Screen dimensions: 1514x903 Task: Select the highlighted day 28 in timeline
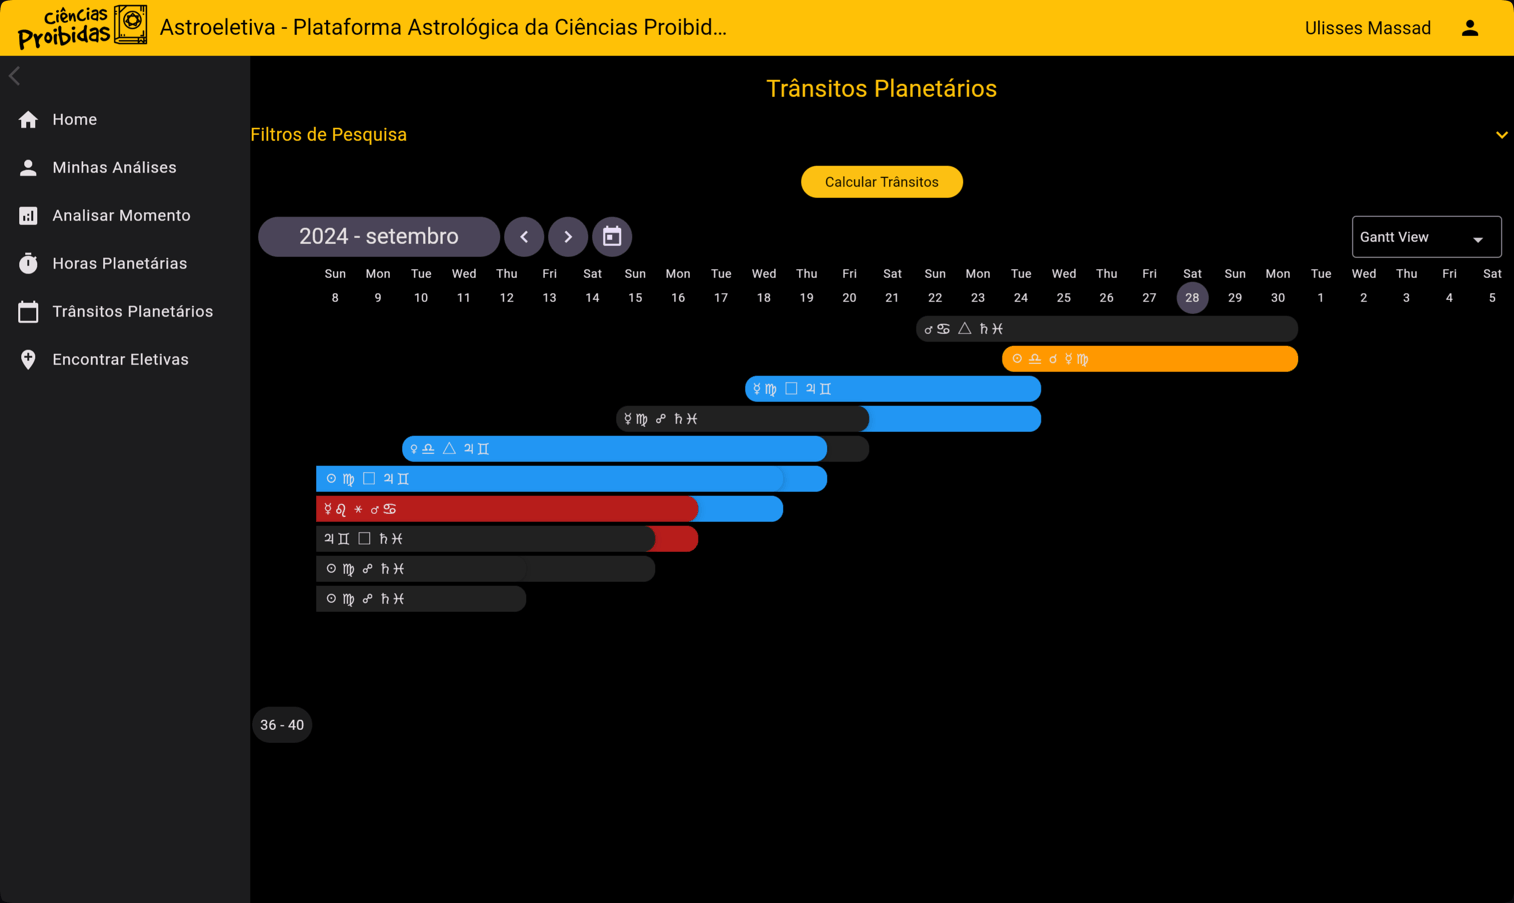[x=1192, y=298]
